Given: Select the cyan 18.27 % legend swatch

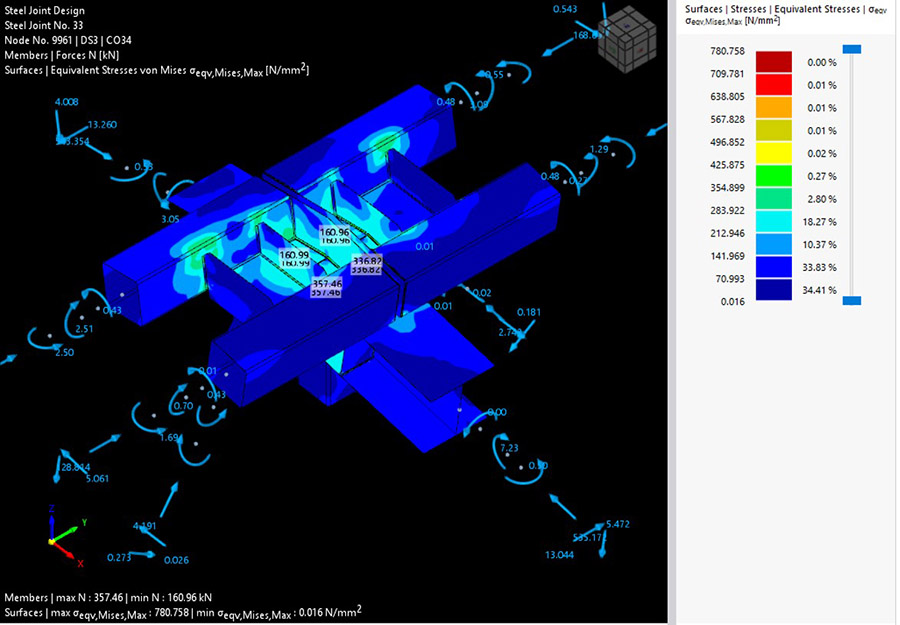Looking at the screenshot, I should point(773,222).
